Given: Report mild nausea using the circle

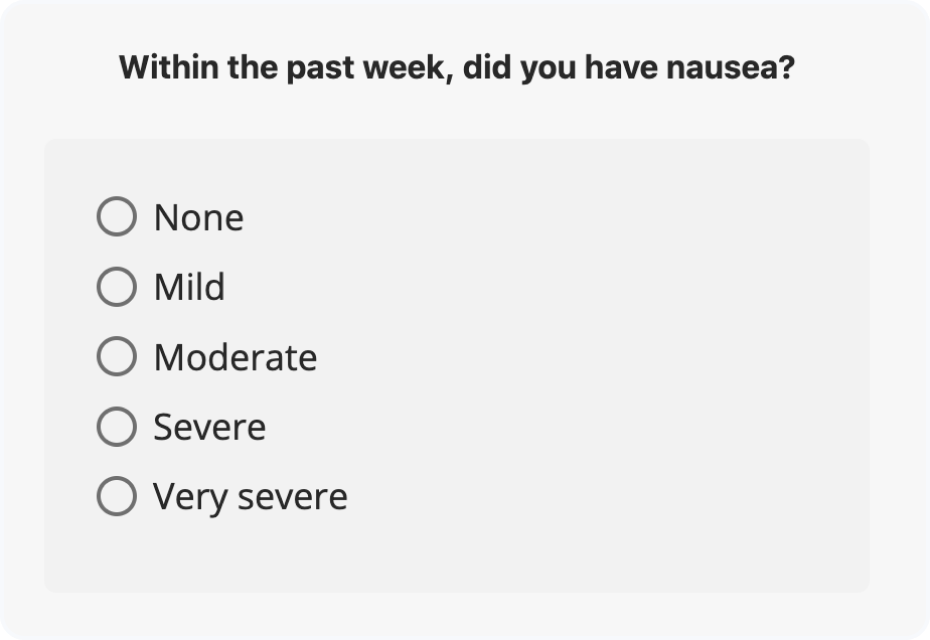Looking at the screenshot, I should click(117, 286).
